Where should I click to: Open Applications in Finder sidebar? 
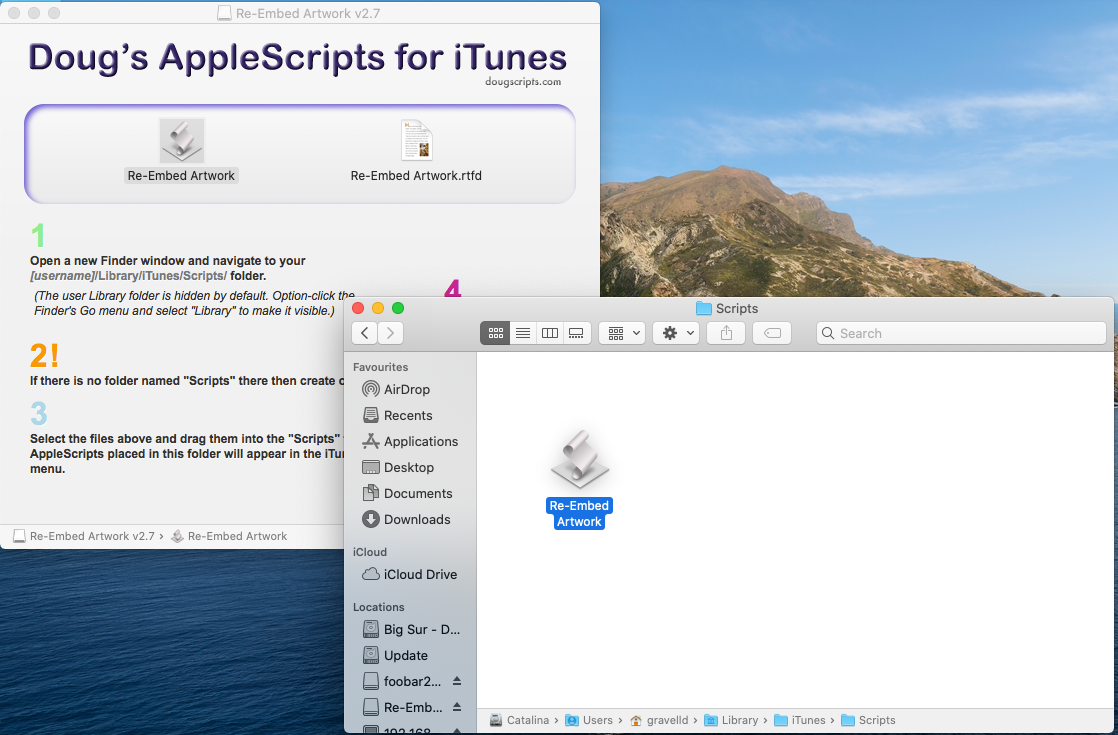(410, 441)
